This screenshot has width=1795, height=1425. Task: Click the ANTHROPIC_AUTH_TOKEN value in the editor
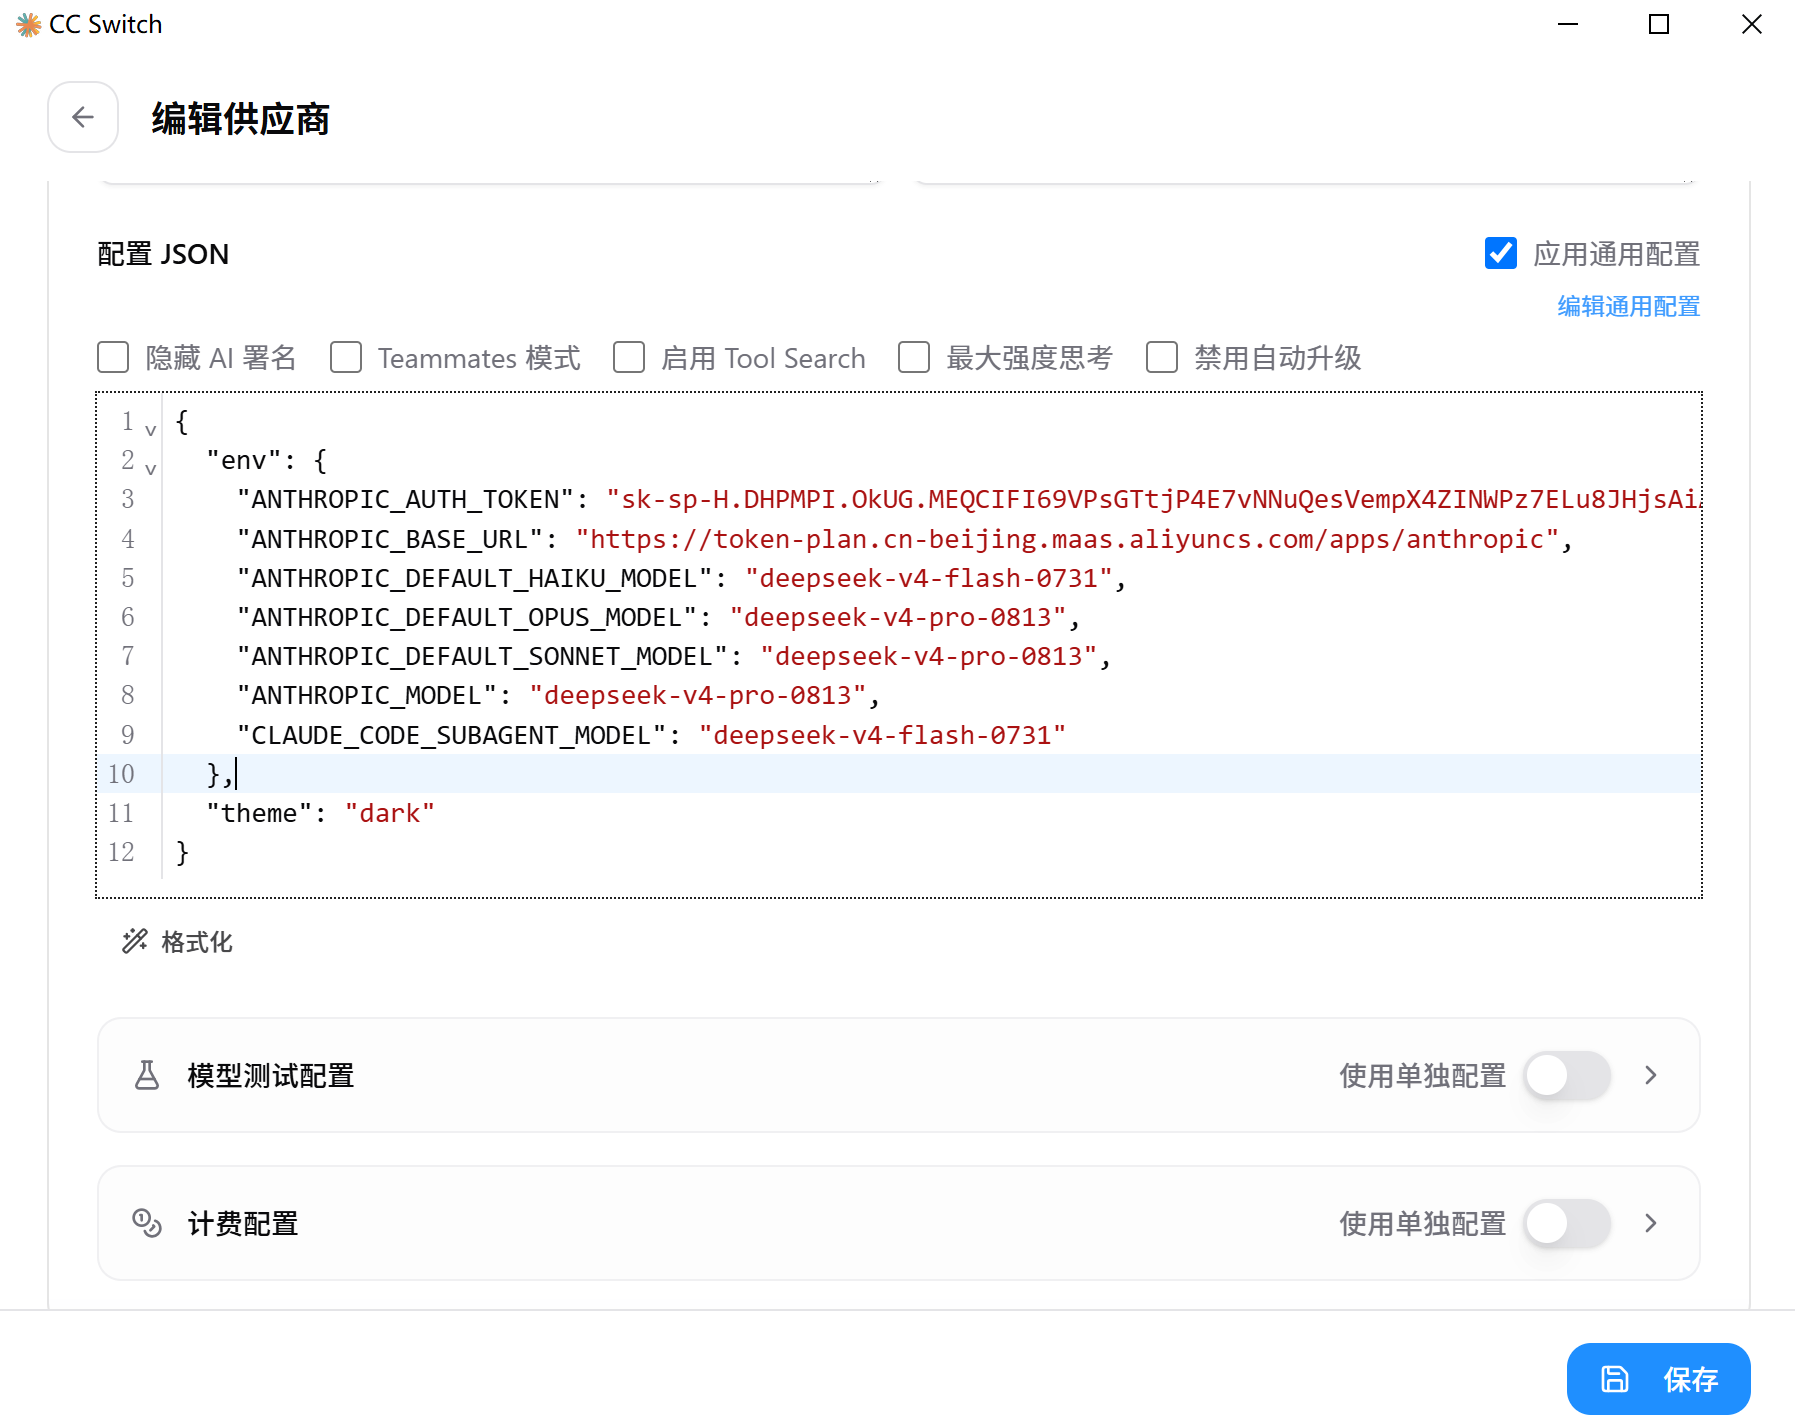(x=1154, y=499)
